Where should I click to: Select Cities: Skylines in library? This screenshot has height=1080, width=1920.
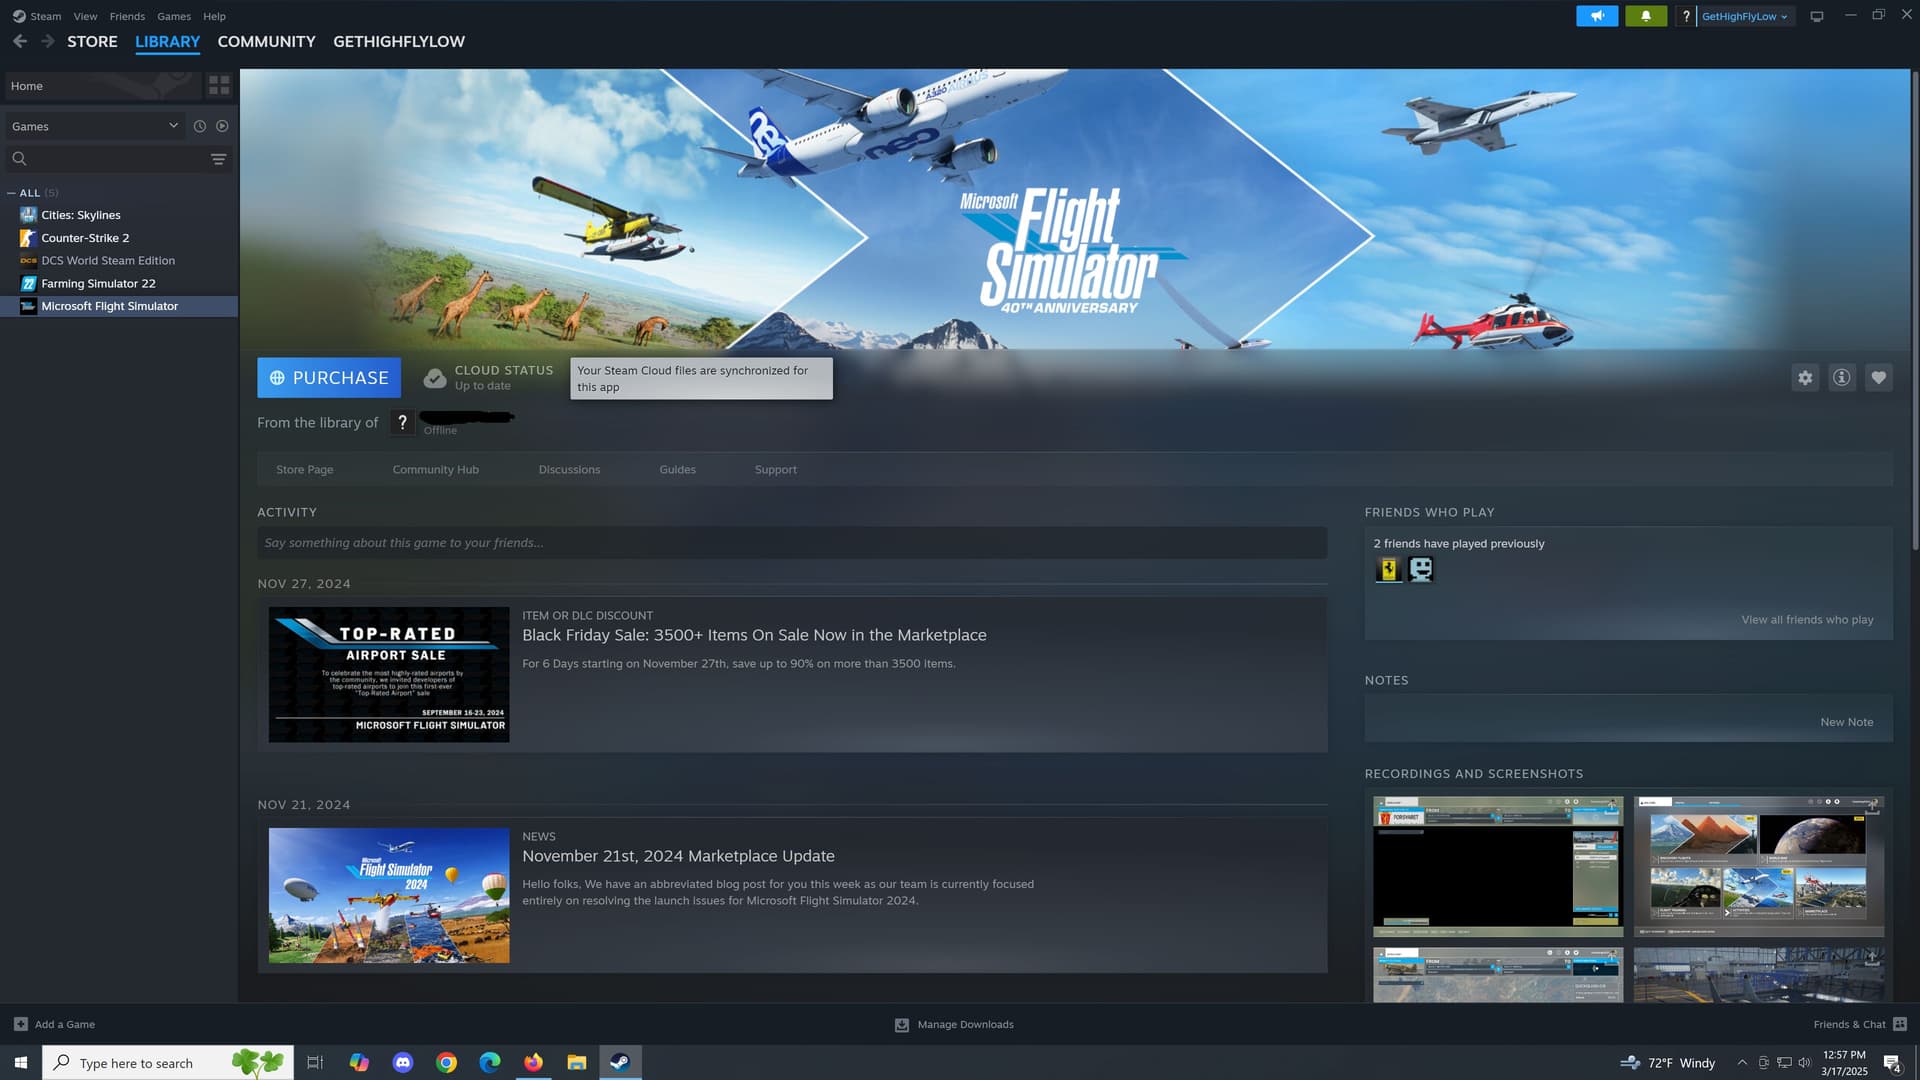(x=119, y=215)
